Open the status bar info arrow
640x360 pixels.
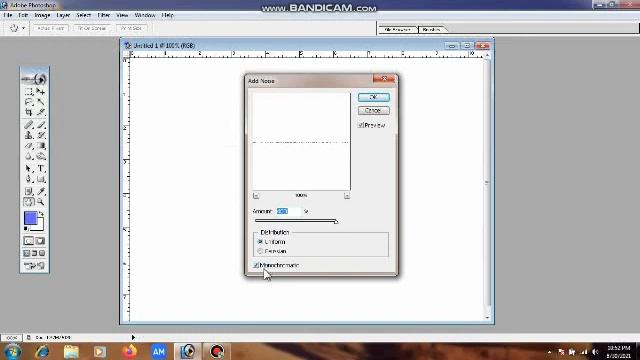coord(133,338)
